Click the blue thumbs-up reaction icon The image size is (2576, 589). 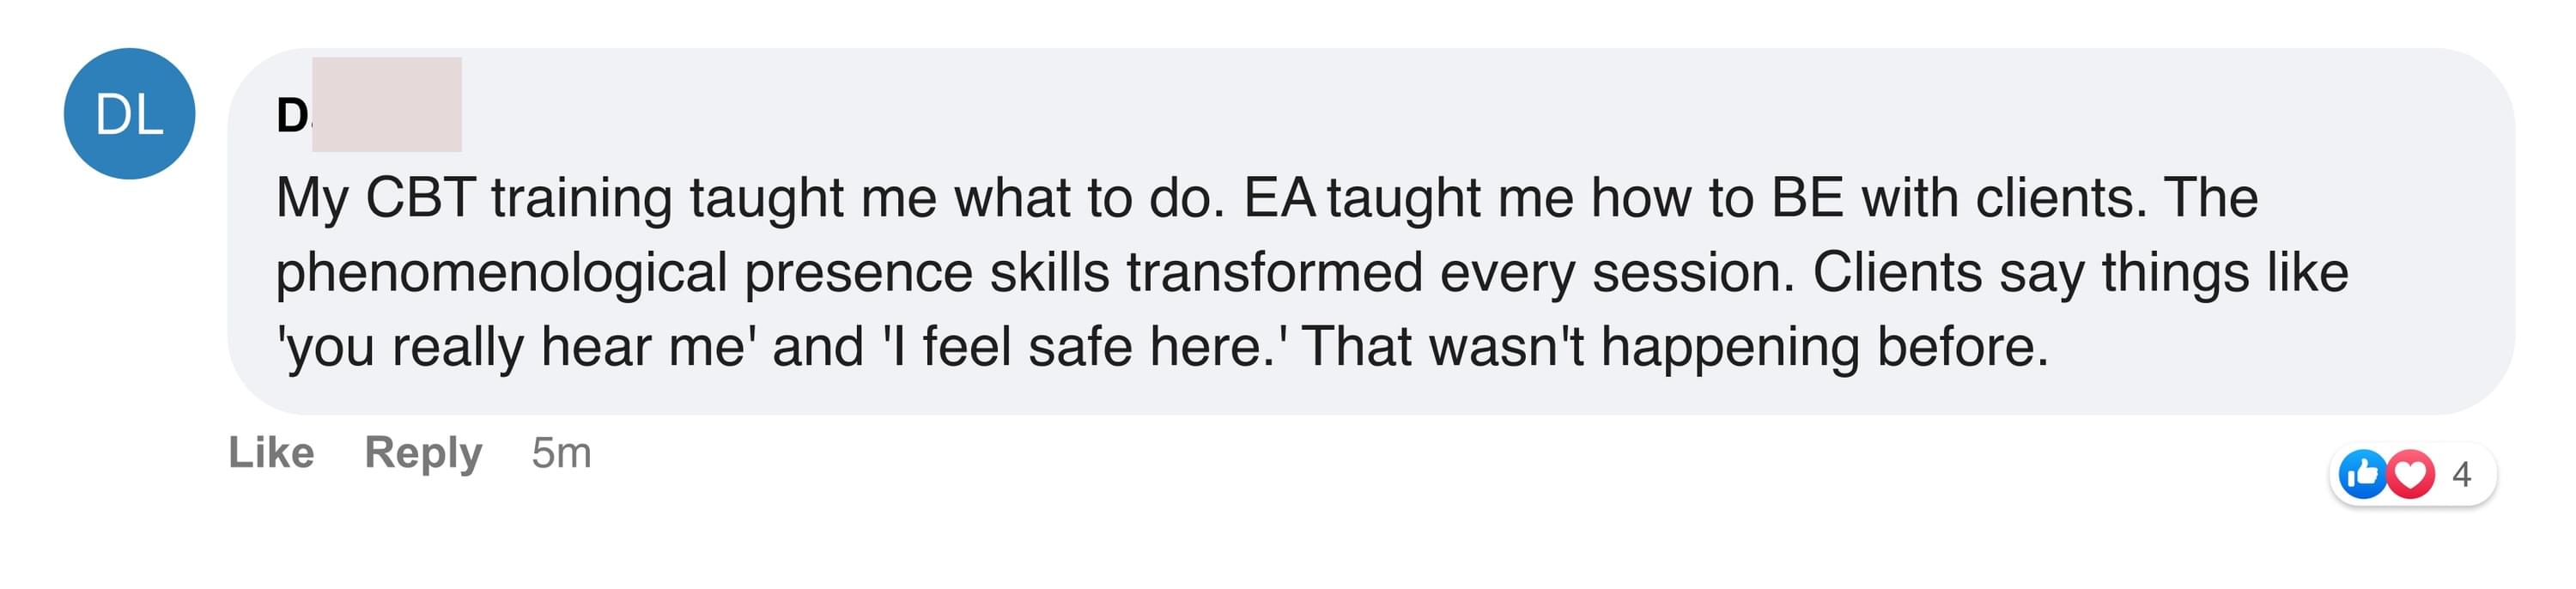[x=2364, y=474]
